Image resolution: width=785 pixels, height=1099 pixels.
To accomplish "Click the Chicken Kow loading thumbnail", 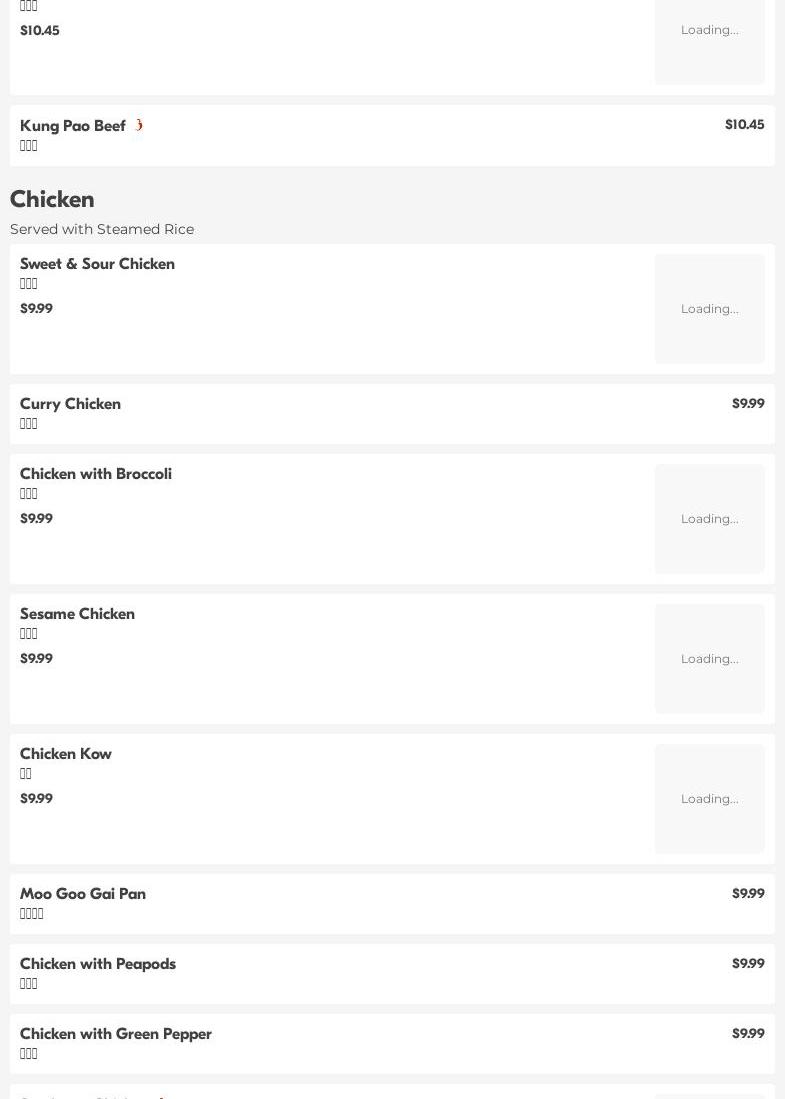I will click(x=709, y=799).
